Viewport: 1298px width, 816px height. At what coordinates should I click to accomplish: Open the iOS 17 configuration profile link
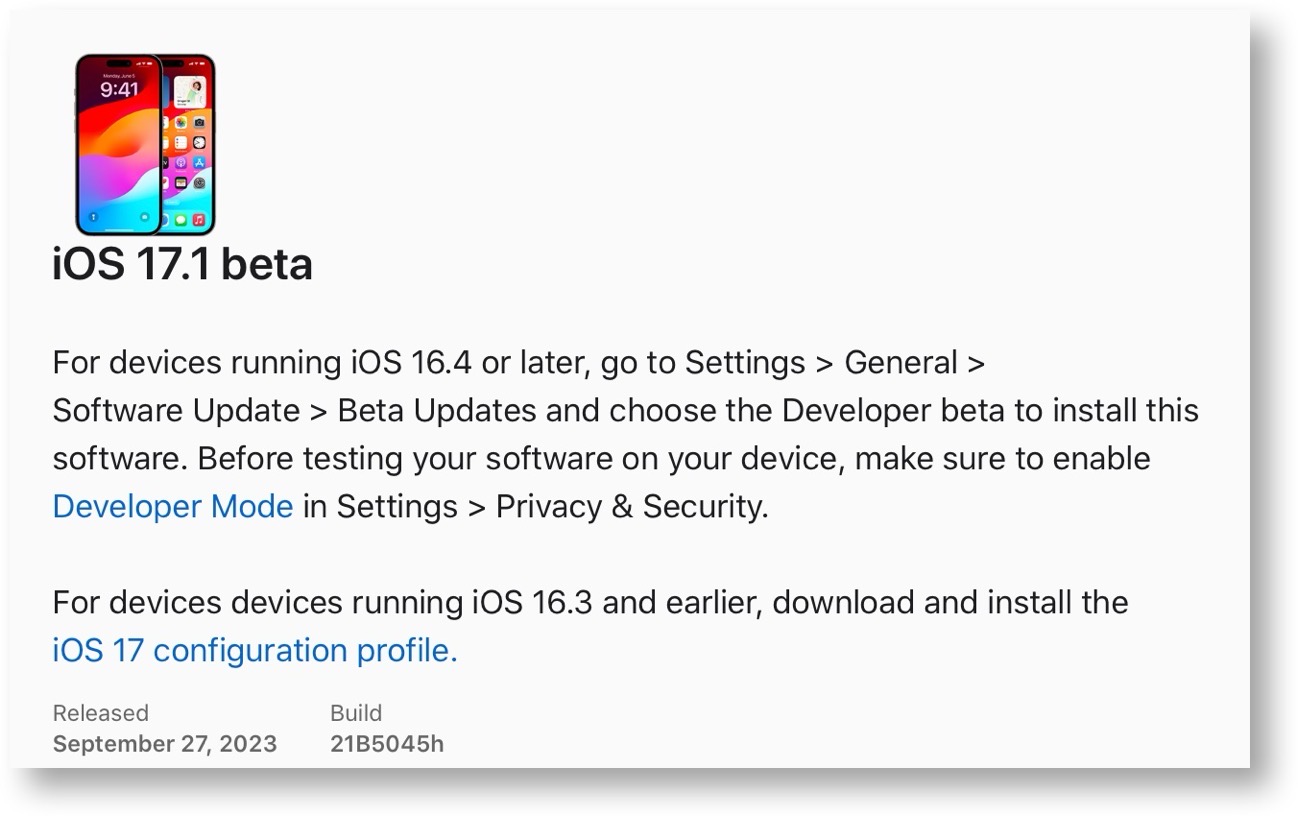click(x=255, y=651)
